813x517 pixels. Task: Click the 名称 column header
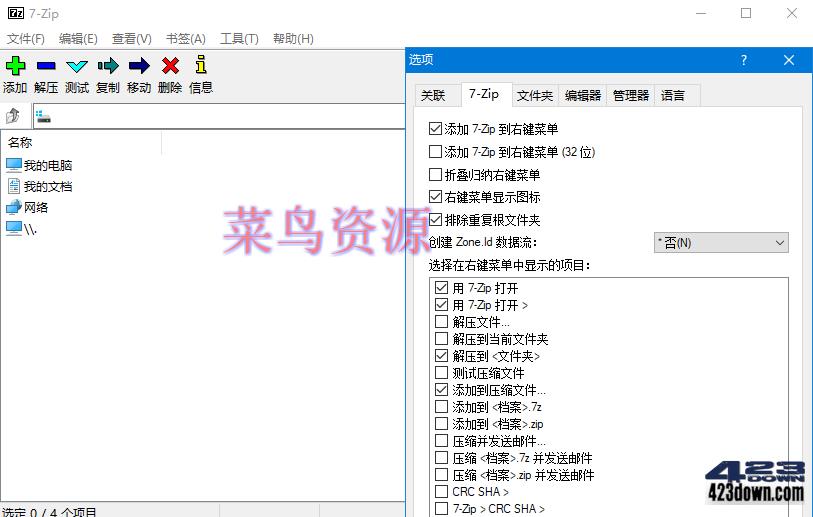pyautogui.click(x=81, y=143)
